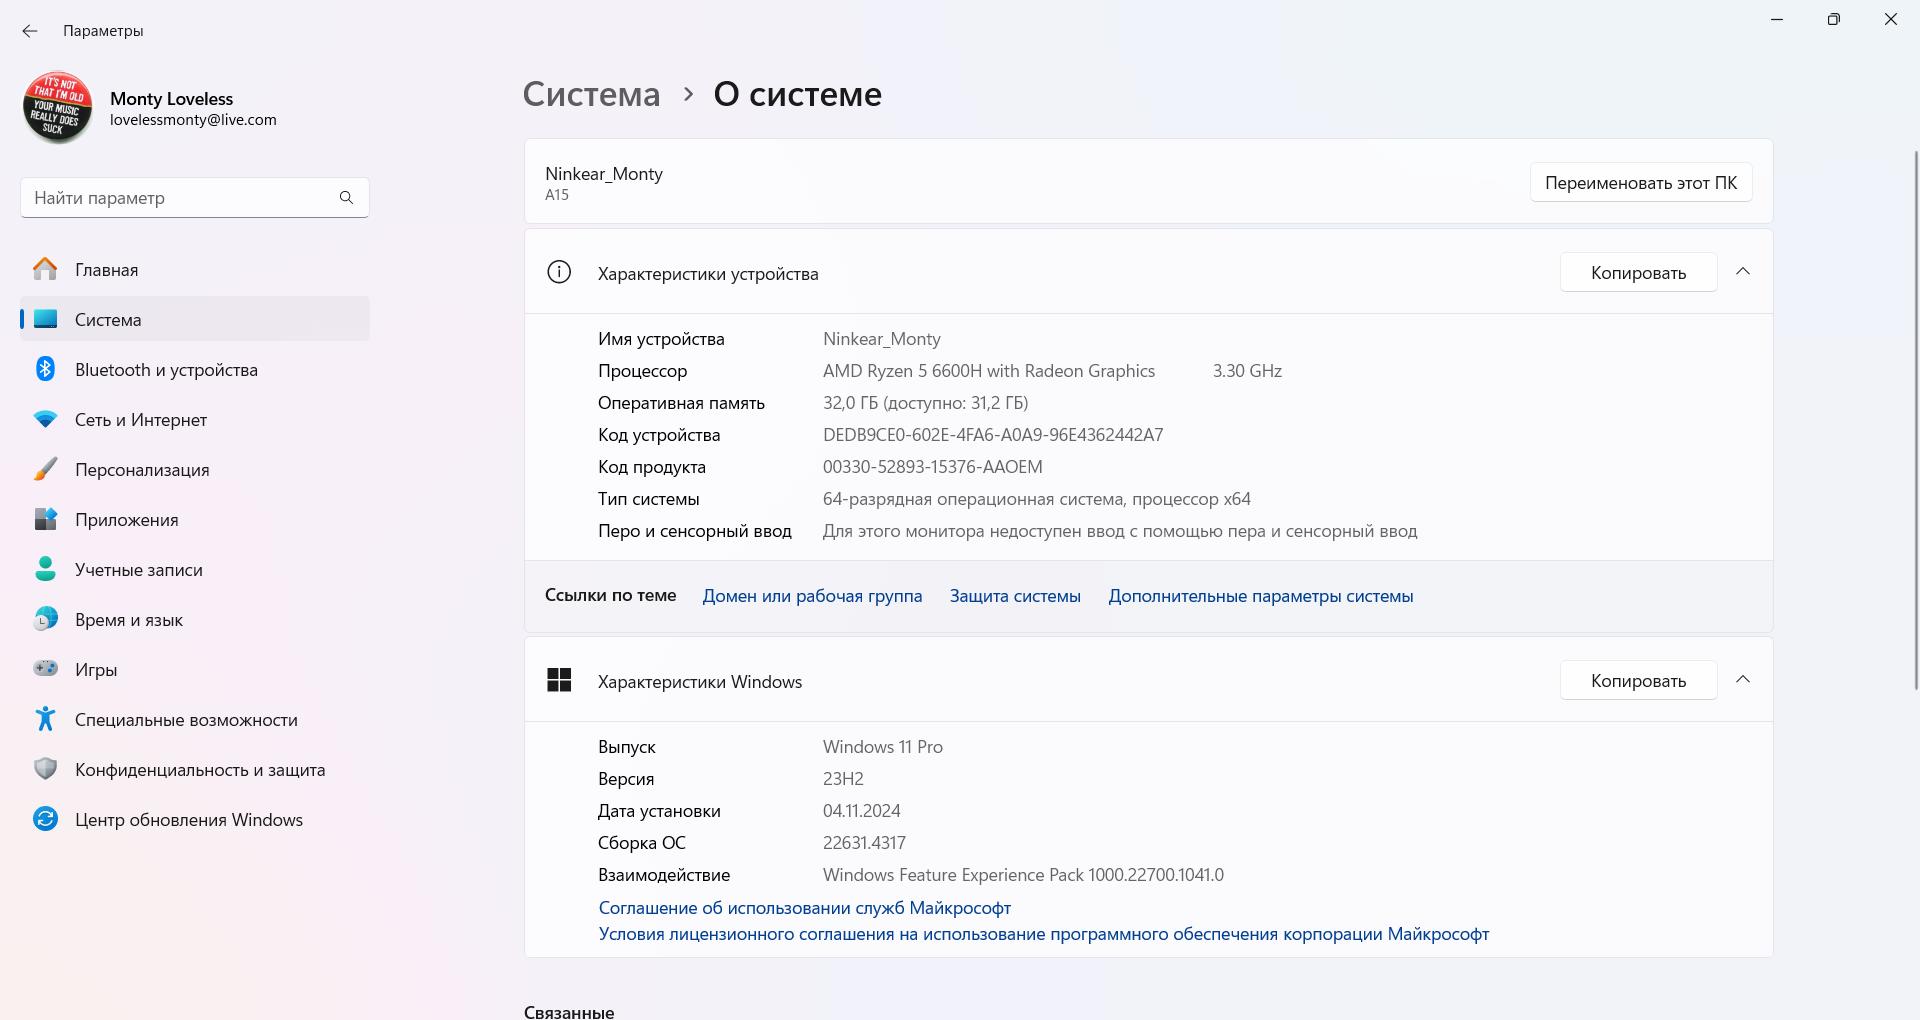Click install date 04.11.2024
This screenshot has width=1920, height=1020.
(862, 811)
